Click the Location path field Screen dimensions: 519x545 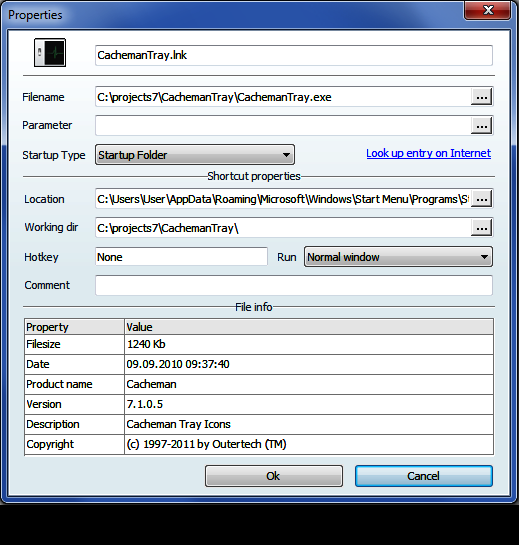283,199
